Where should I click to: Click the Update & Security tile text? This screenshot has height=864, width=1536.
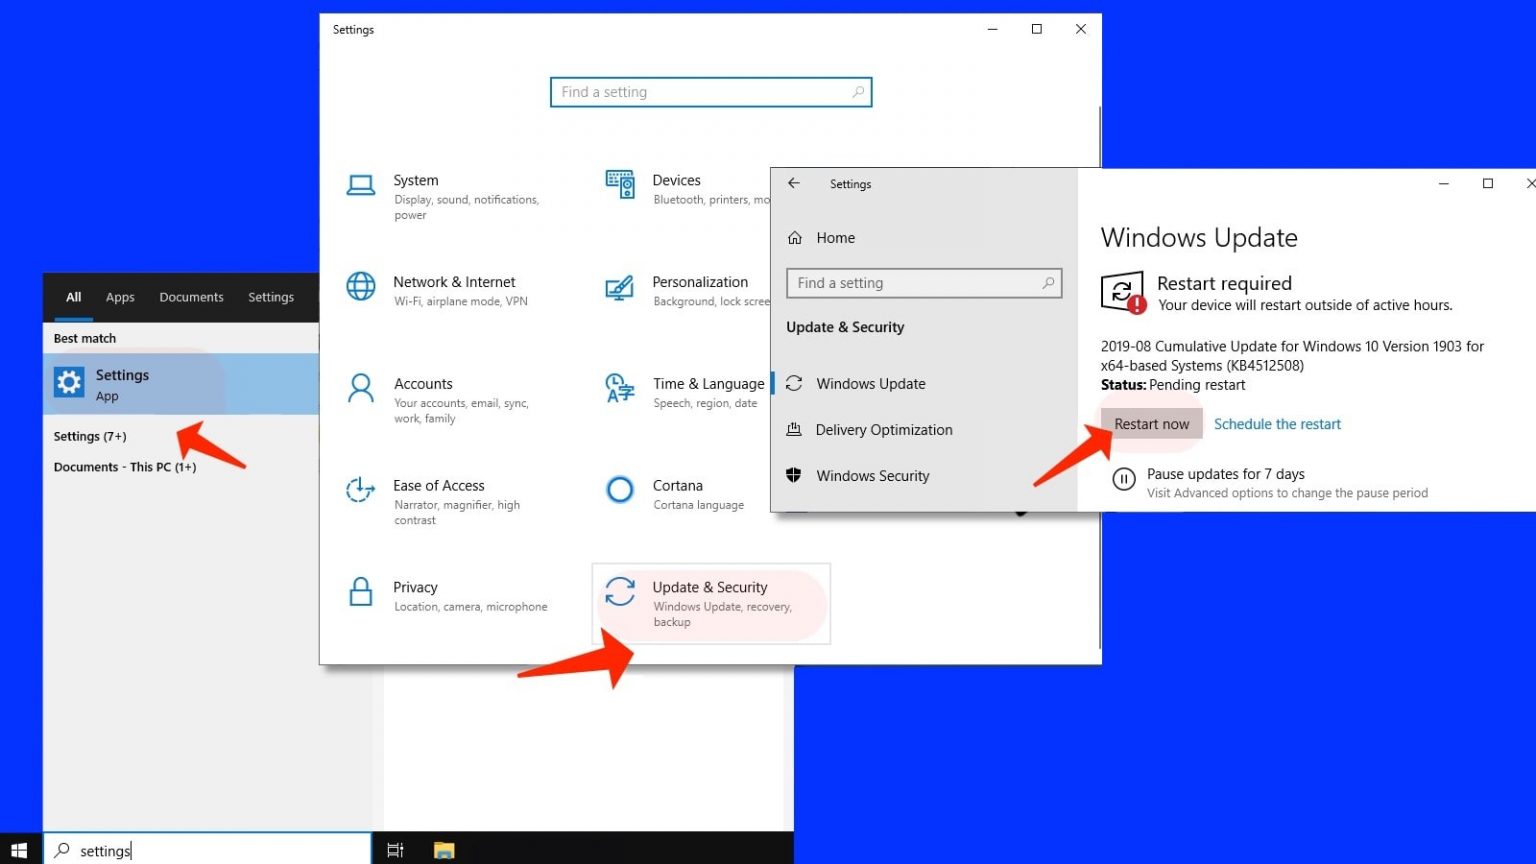coord(710,587)
